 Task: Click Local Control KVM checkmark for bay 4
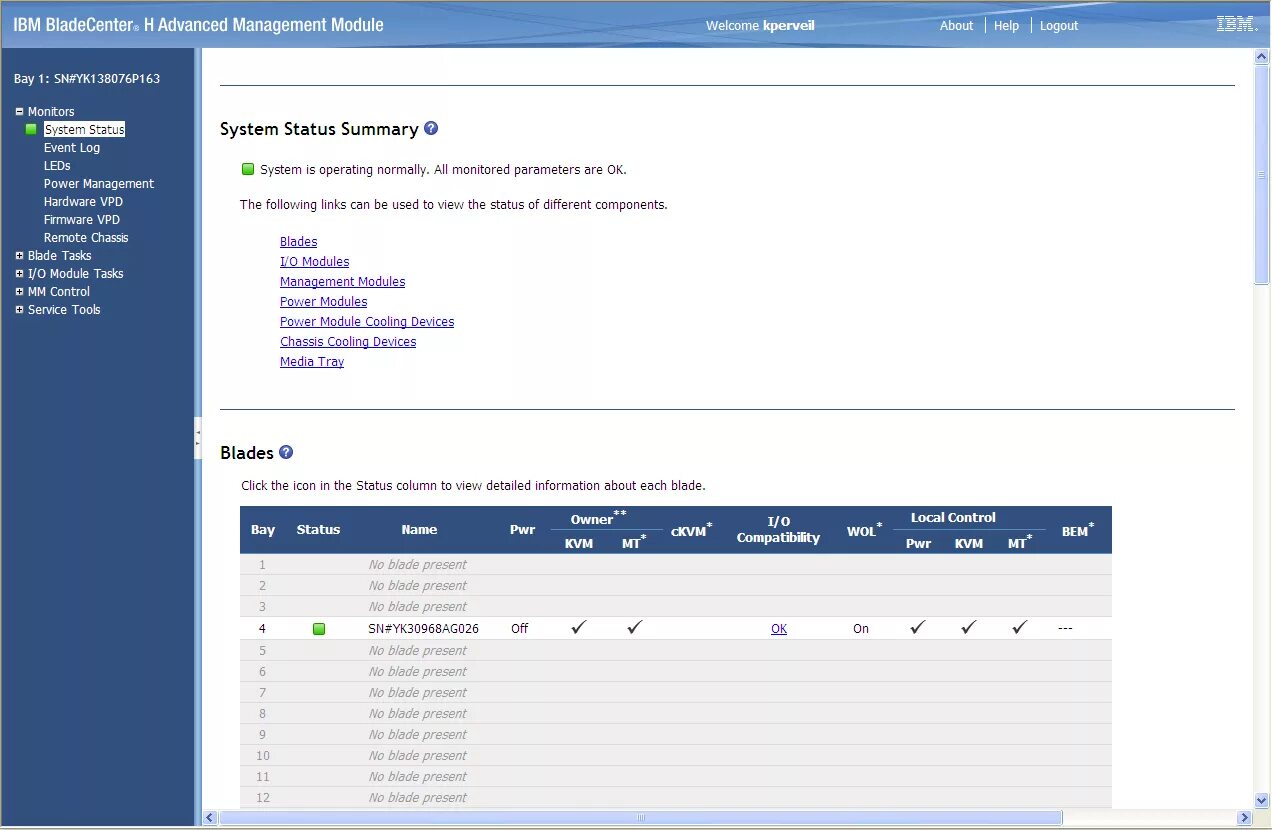968,628
